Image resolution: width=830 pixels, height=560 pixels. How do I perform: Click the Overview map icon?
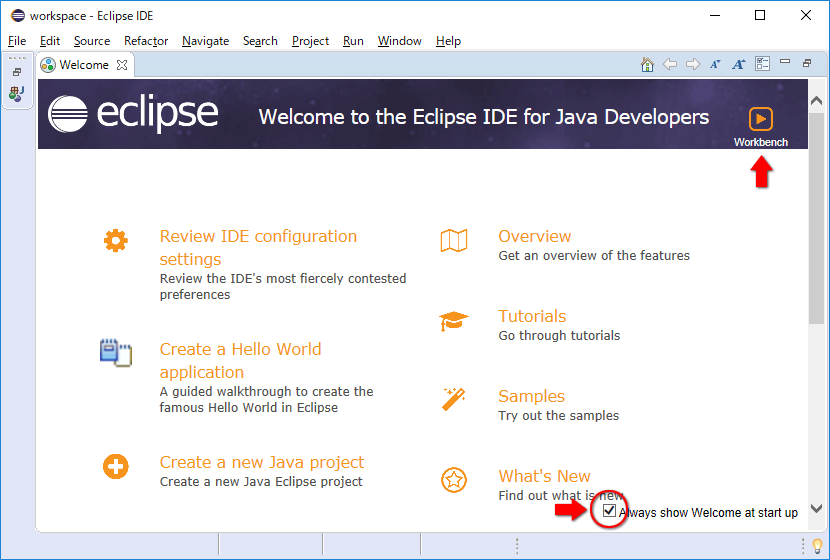[x=454, y=241]
